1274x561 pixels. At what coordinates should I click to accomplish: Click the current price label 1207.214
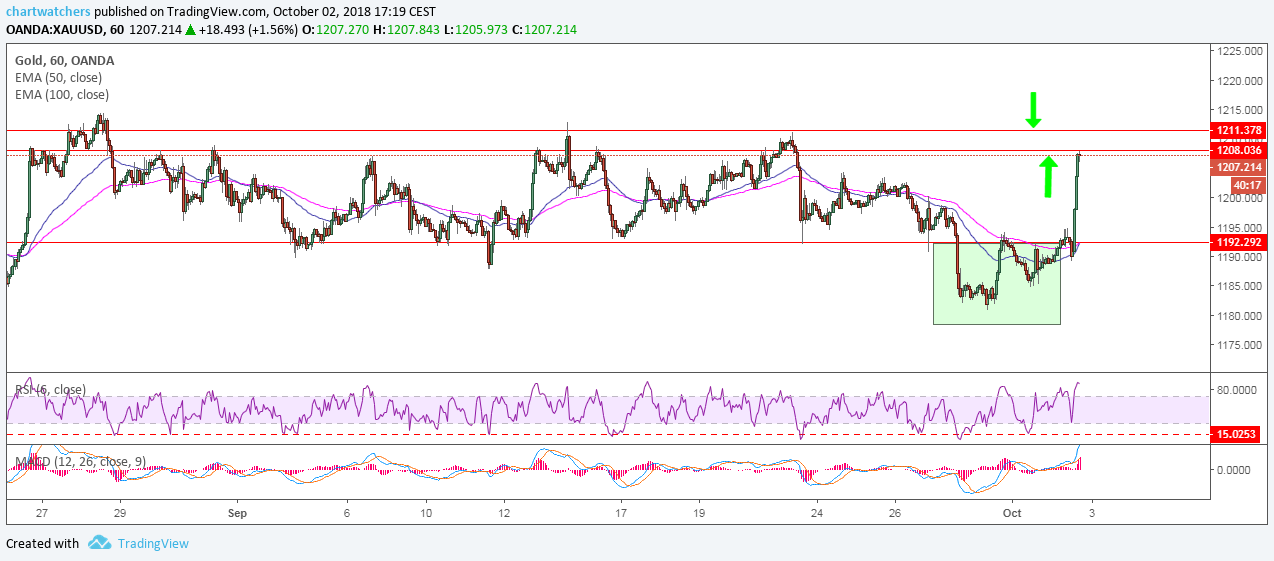pyautogui.click(x=1238, y=167)
